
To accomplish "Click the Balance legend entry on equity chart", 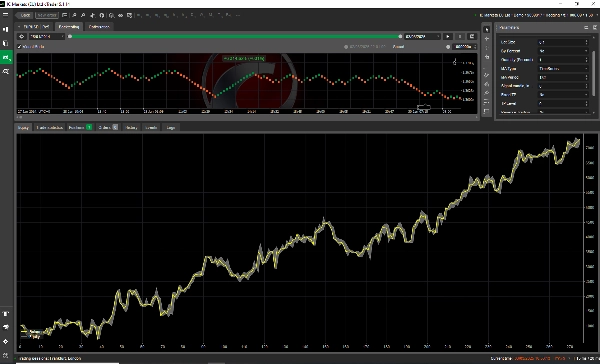I will (x=31, y=331).
